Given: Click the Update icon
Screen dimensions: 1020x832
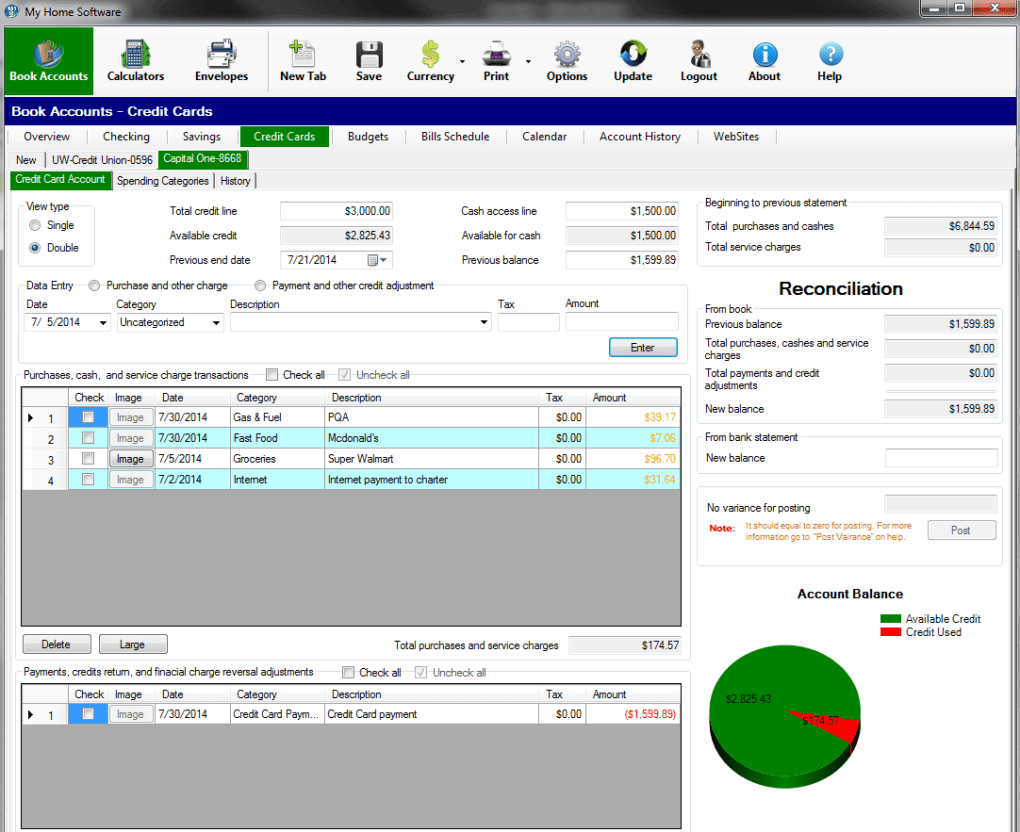Looking at the screenshot, I should pyautogui.click(x=633, y=60).
